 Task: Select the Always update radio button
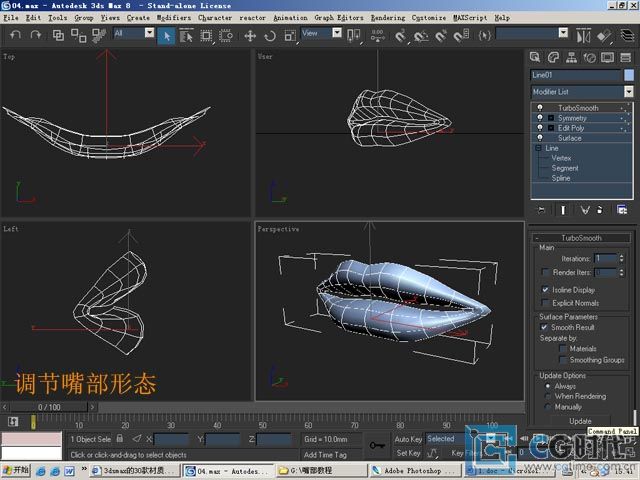click(548, 386)
